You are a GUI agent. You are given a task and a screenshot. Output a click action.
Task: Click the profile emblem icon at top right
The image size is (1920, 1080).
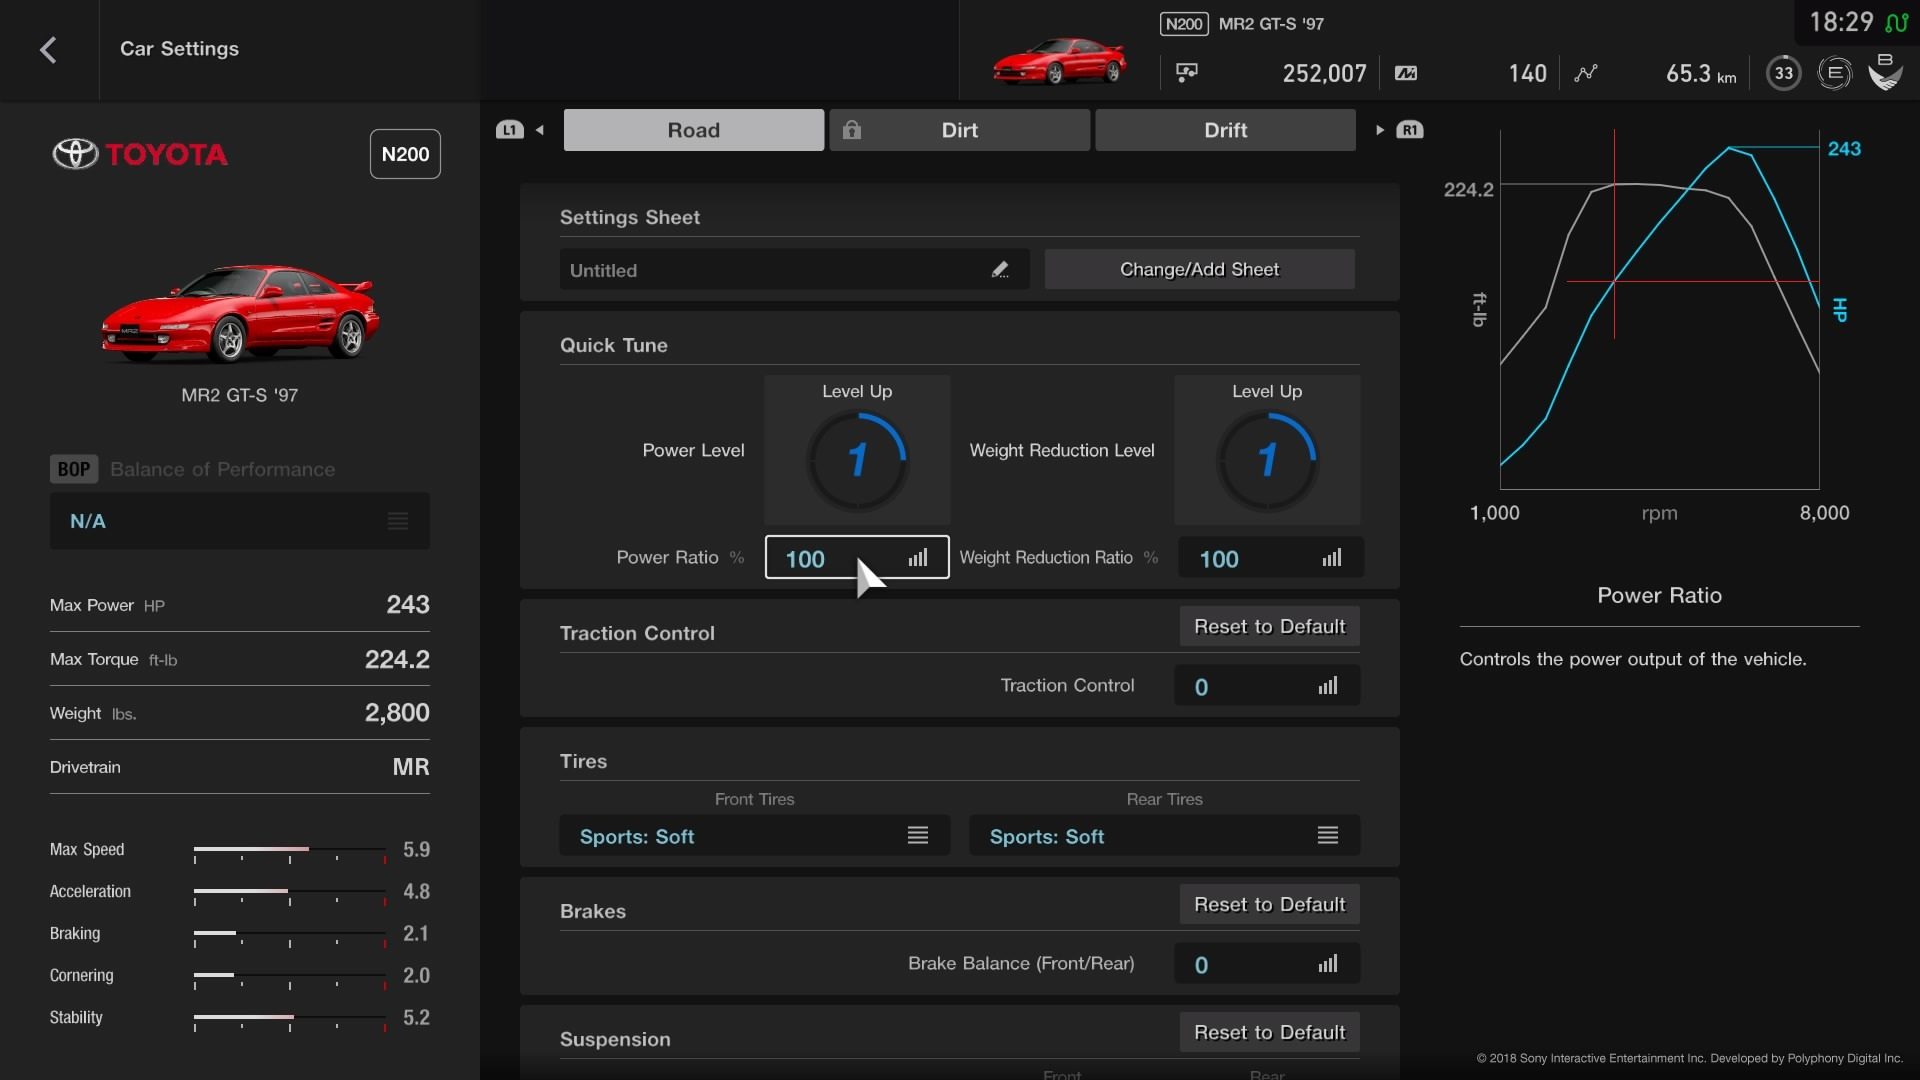point(1885,73)
